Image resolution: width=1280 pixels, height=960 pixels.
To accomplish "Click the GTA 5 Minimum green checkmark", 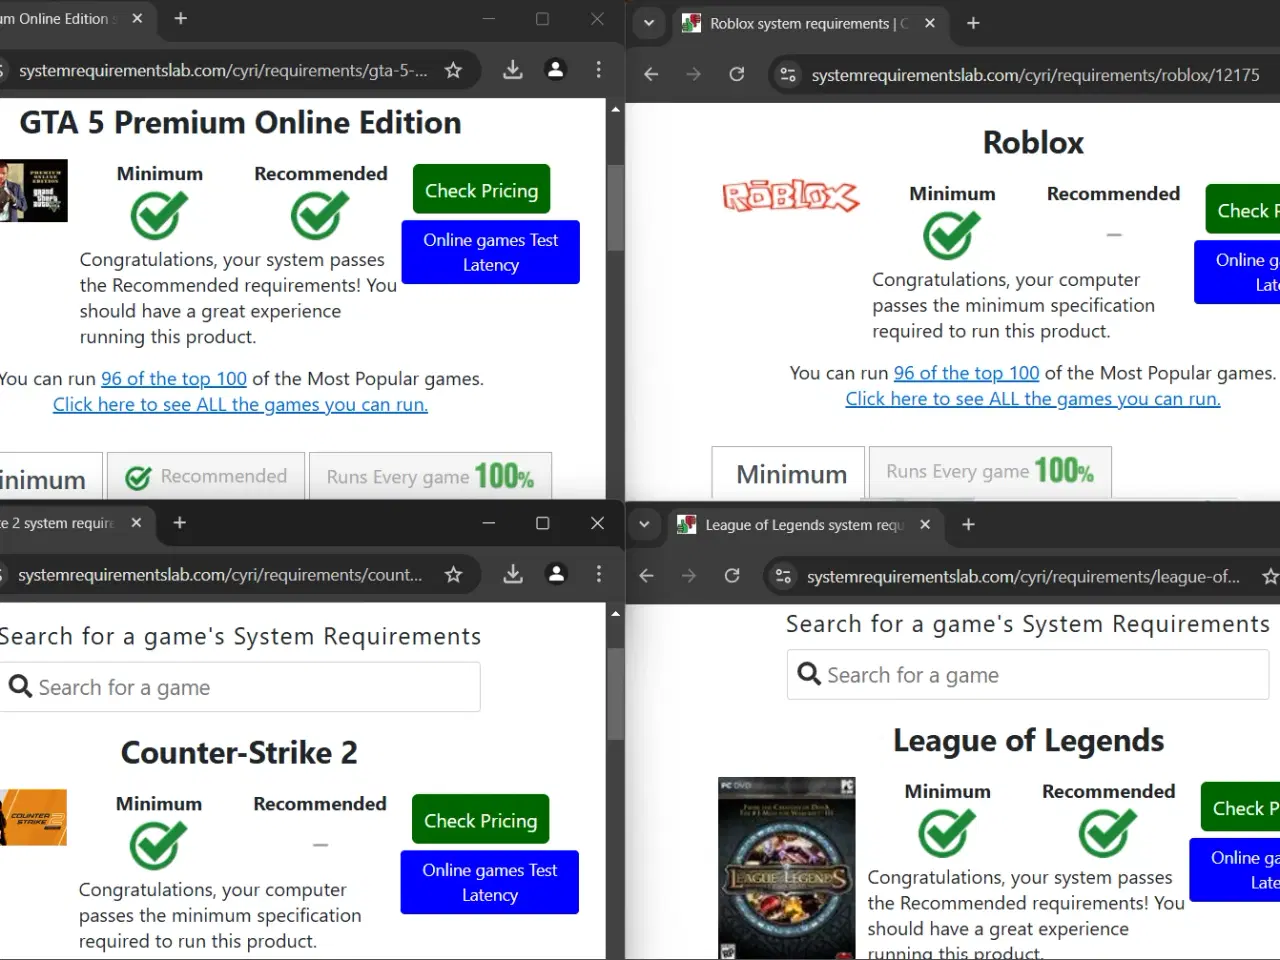I will [x=159, y=215].
